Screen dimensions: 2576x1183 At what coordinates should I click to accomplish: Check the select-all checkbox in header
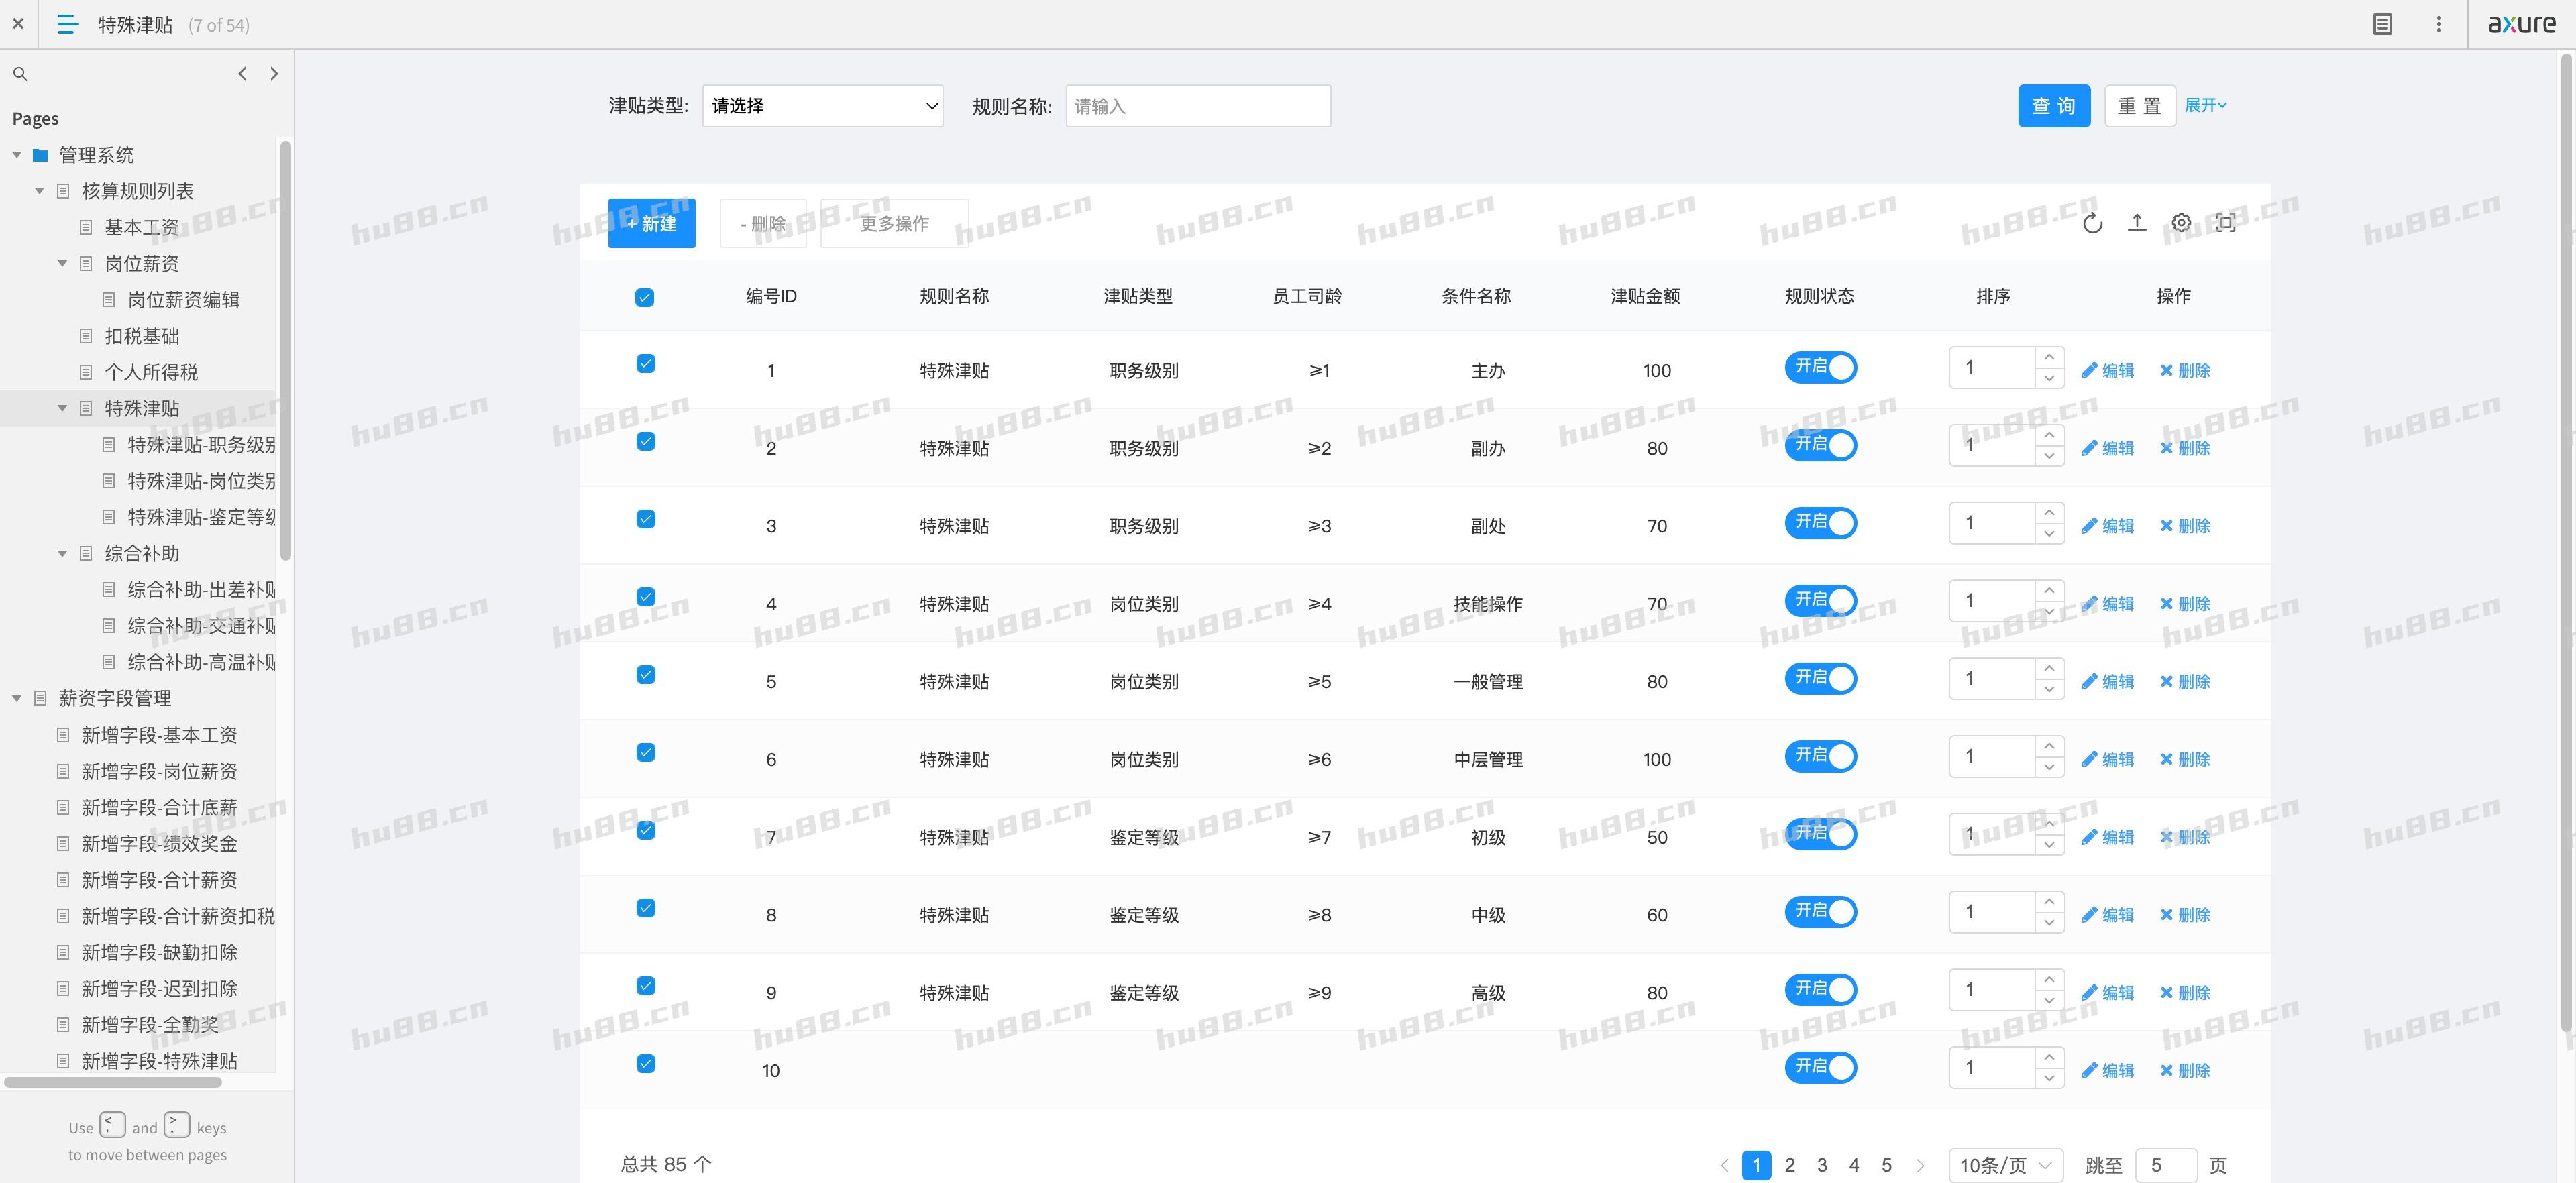coord(645,297)
